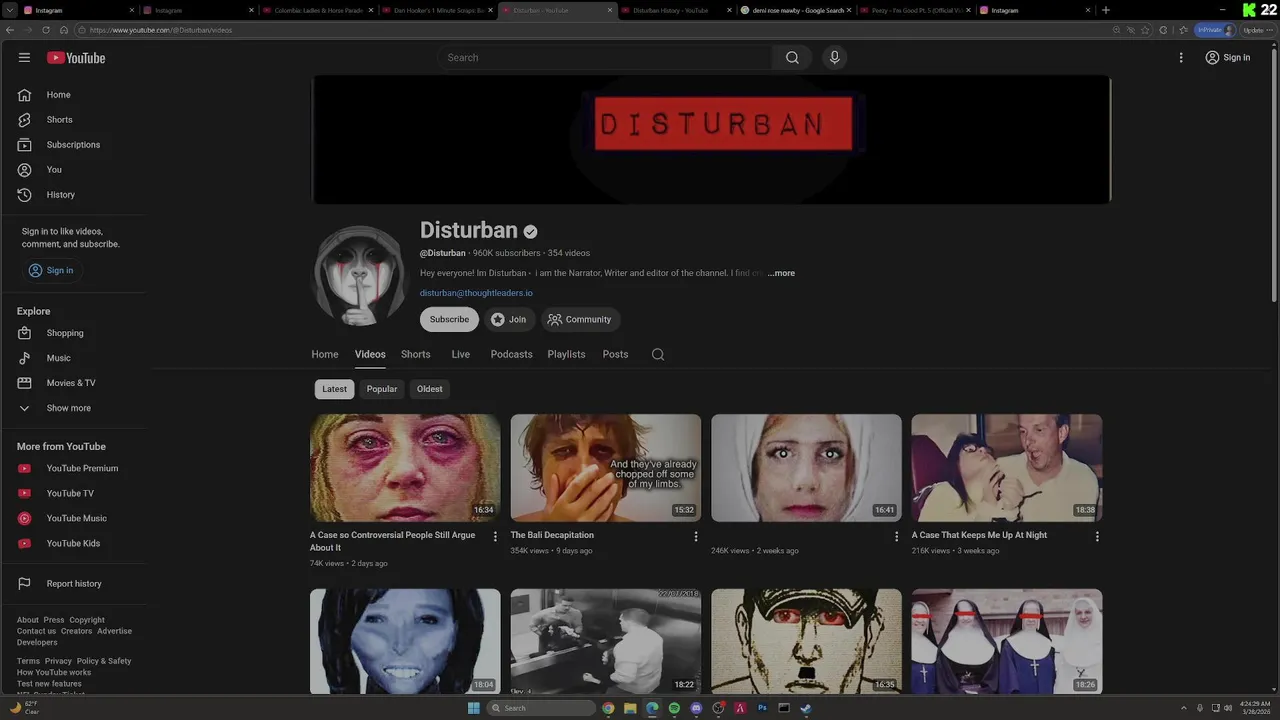This screenshot has height=720, width=1280.
Task: Click the search magnifier button
Action: [792, 57]
